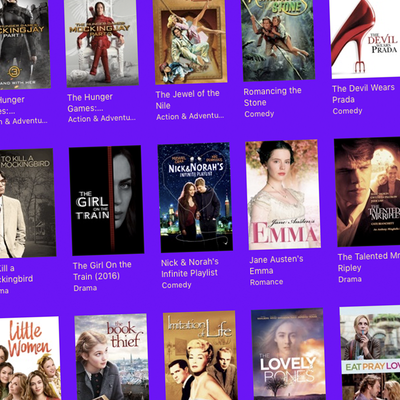Viewport: 400px width, 400px height.
Task: Click 'Jane Austen's Emma' title text
Action: (x=276, y=265)
